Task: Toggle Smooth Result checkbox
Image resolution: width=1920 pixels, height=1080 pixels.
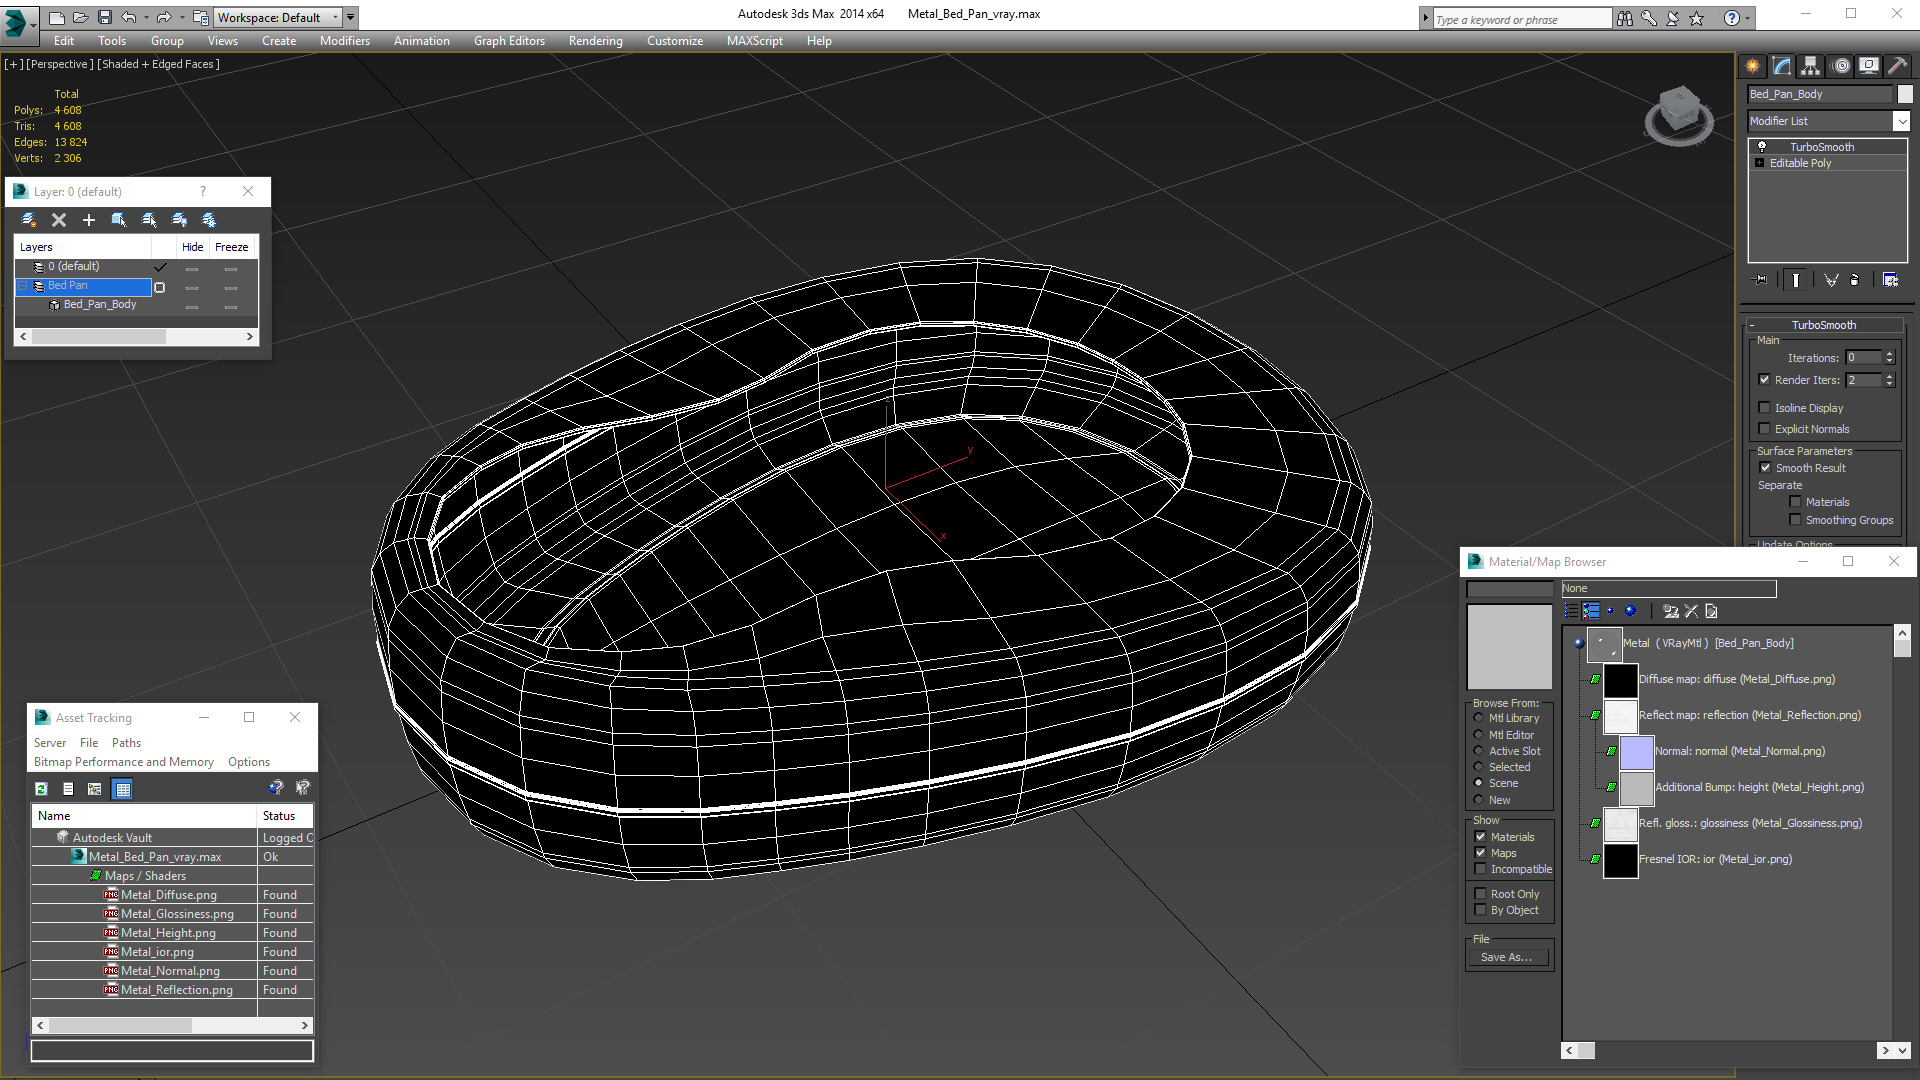Action: (x=1766, y=468)
